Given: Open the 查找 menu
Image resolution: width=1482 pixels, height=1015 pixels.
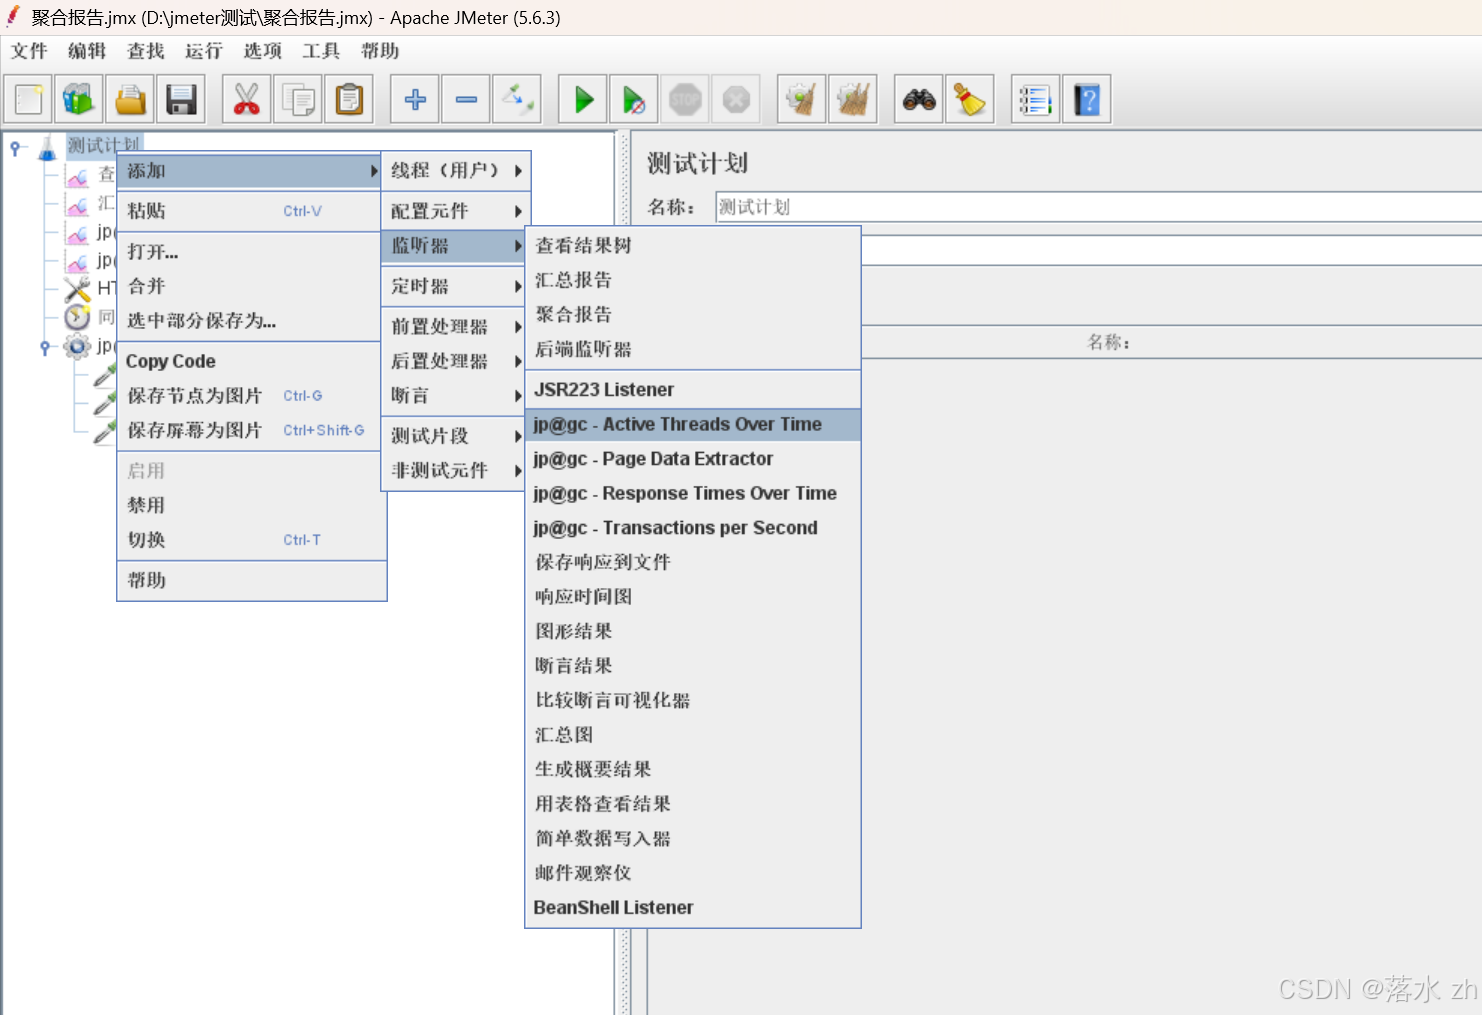Looking at the screenshot, I should [x=146, y=51].
